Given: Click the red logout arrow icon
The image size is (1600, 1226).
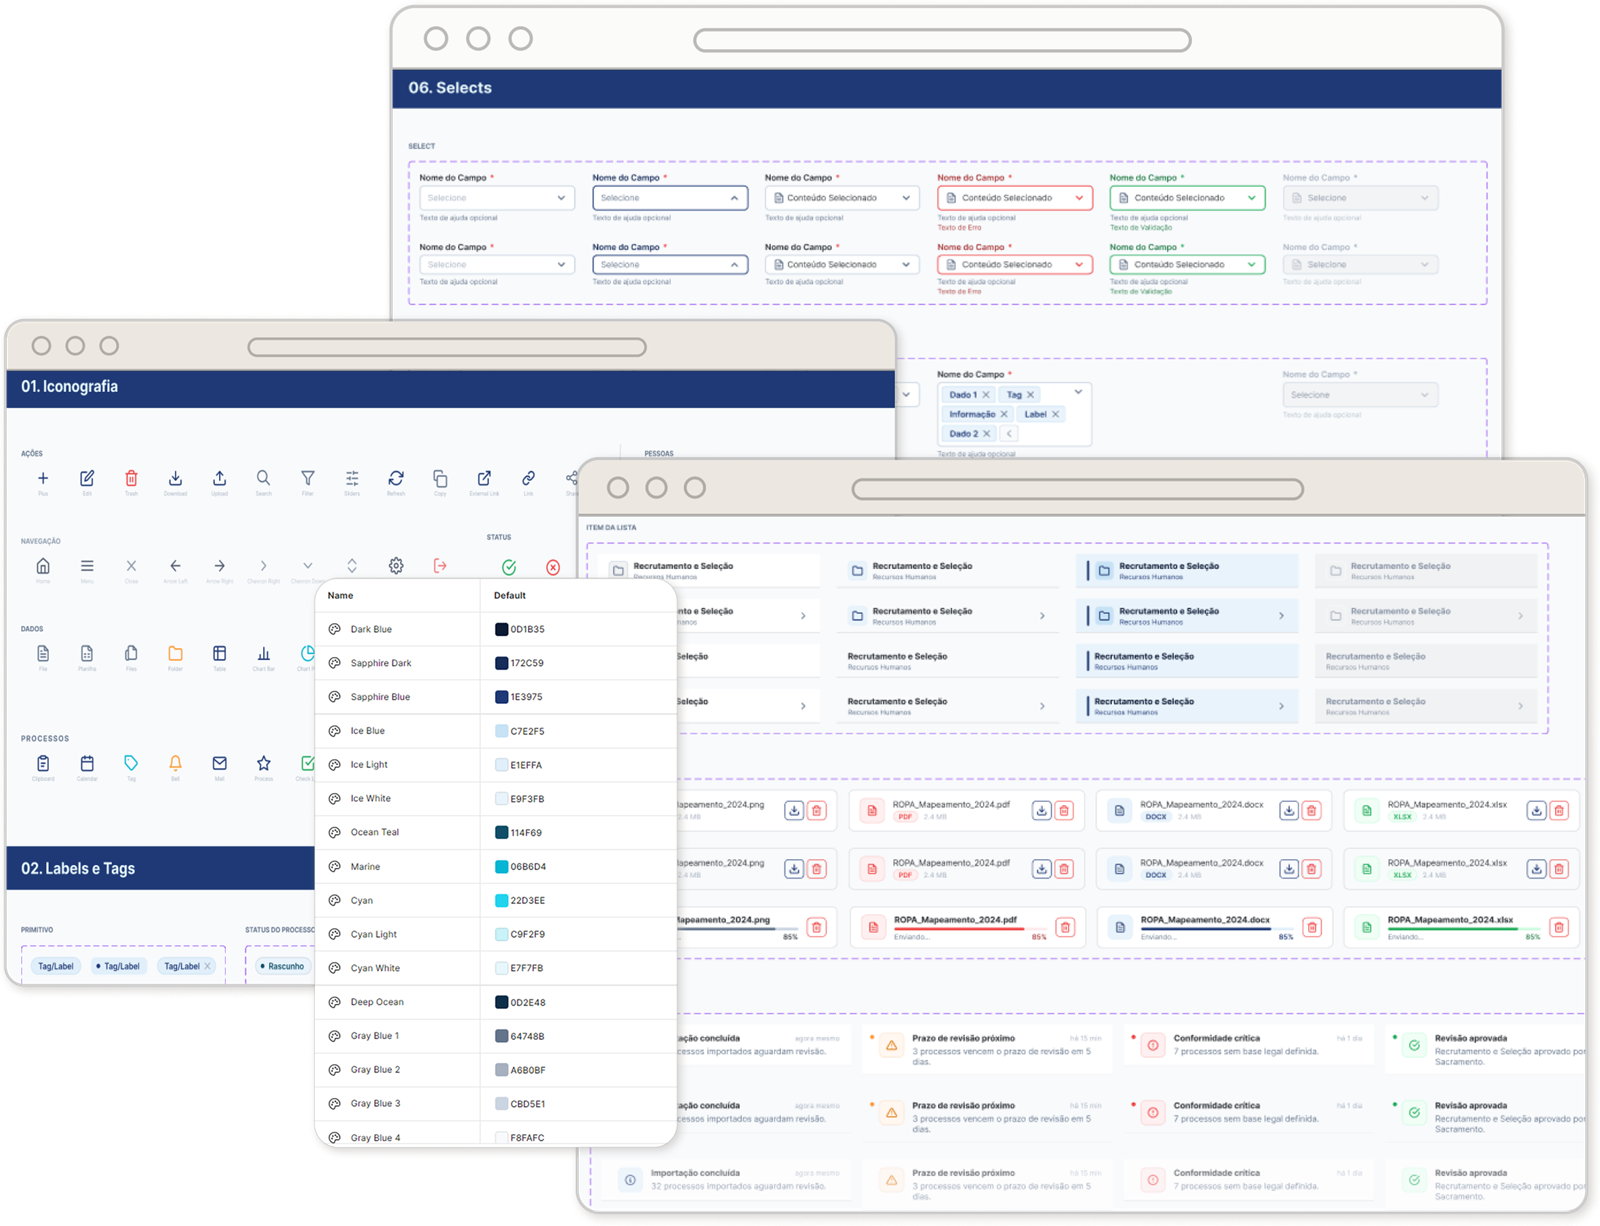Looking at the screenshot, I should click(440, 566).
